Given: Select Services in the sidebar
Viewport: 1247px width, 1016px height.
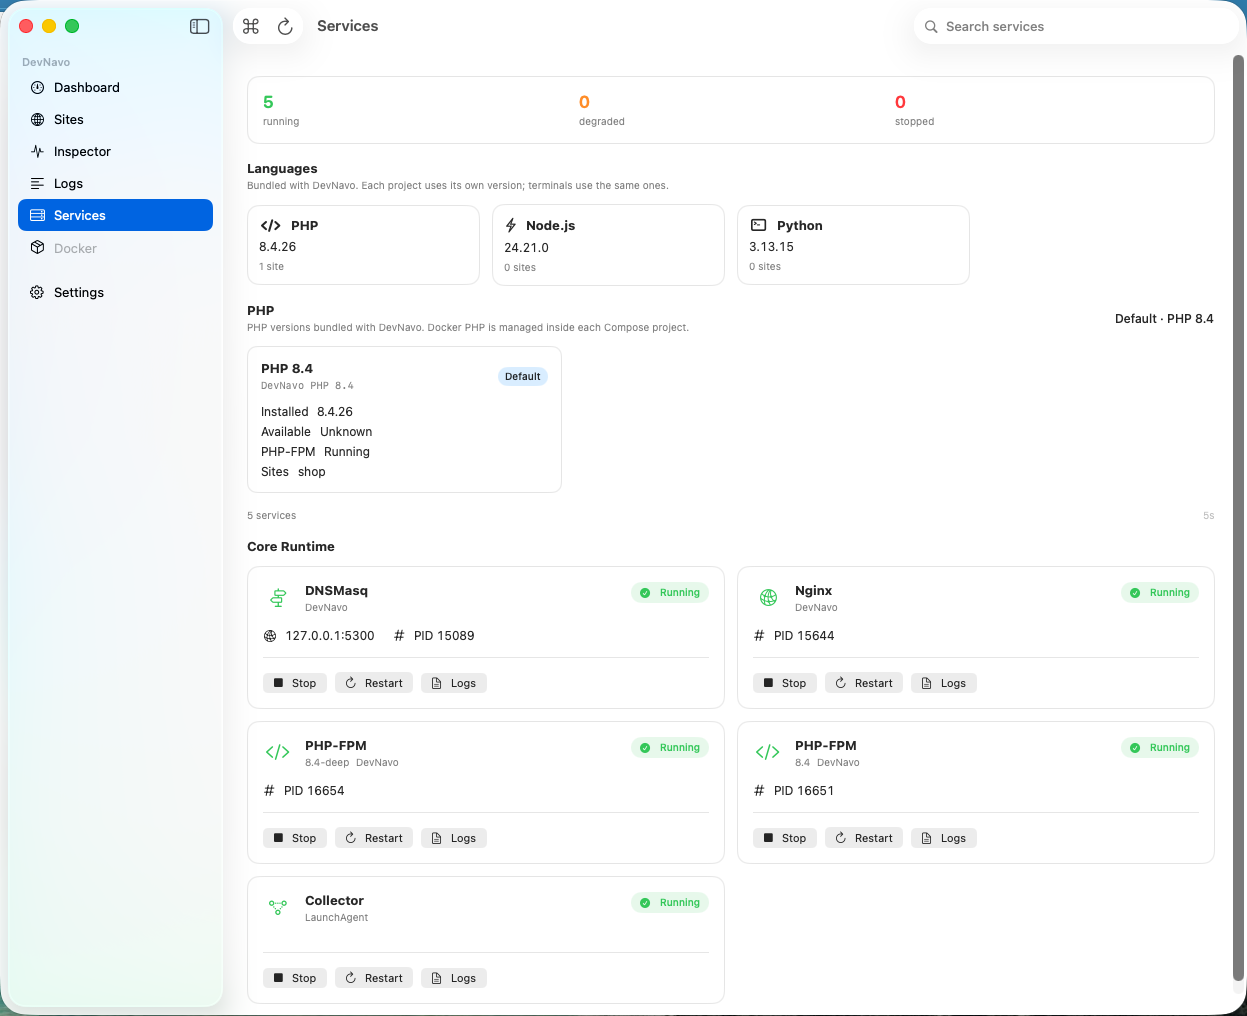Looking at the screenshot, I should (x=115, y=215).
